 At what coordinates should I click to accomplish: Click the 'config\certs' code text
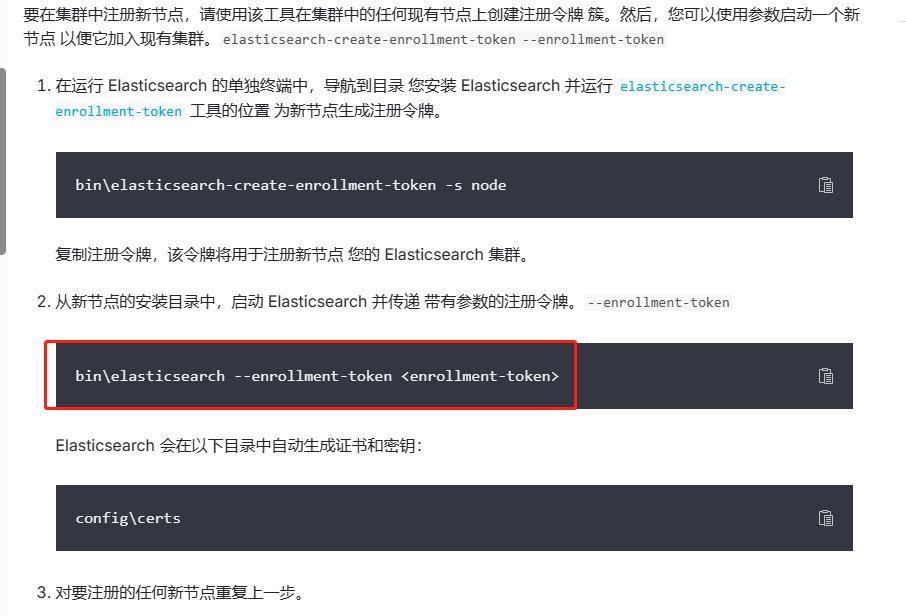(128, 518)
